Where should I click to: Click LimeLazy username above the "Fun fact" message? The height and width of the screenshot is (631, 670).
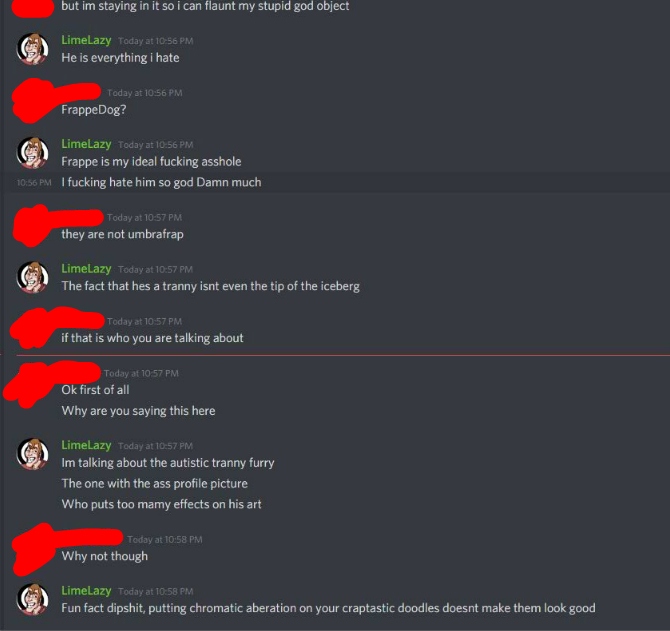coord(86,591)
